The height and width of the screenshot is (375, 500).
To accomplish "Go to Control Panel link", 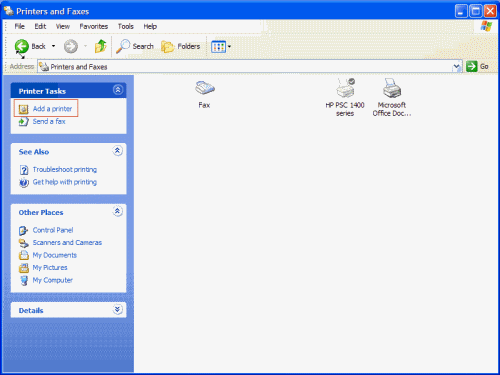I will coord(53,230).
